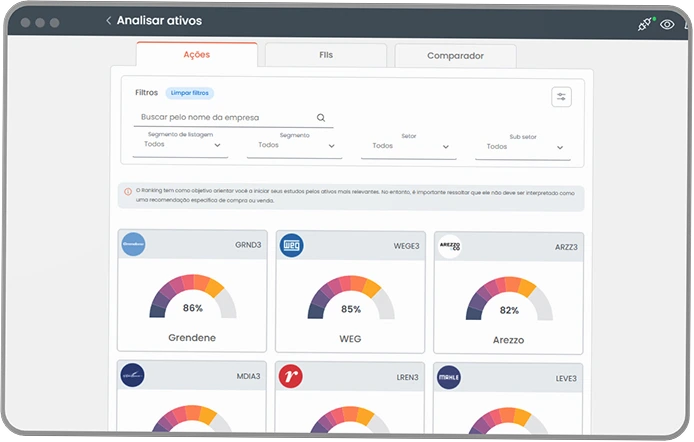Focus the Buscar pelo nome da empresa field
This screenshot has height=442, width=694.
233,118
